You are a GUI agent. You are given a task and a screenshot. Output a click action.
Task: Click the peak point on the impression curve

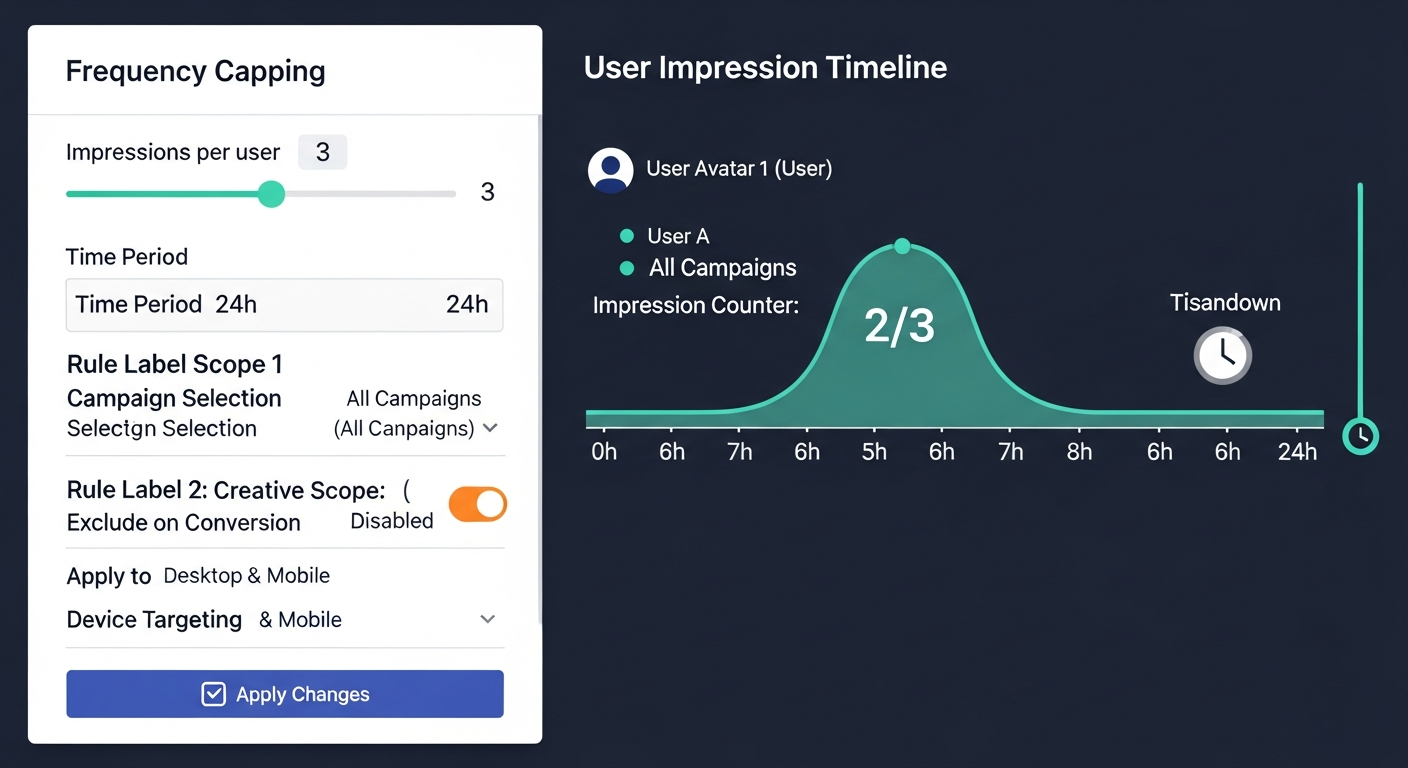tap(902, 246)
